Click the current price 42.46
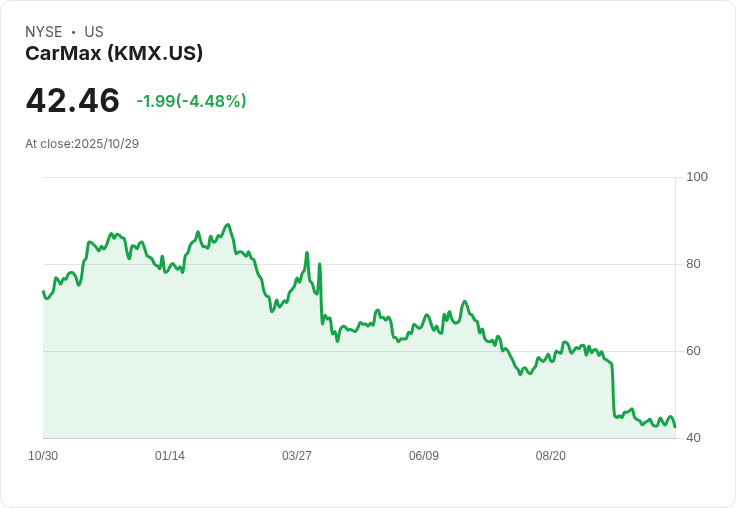 (72, 100)
